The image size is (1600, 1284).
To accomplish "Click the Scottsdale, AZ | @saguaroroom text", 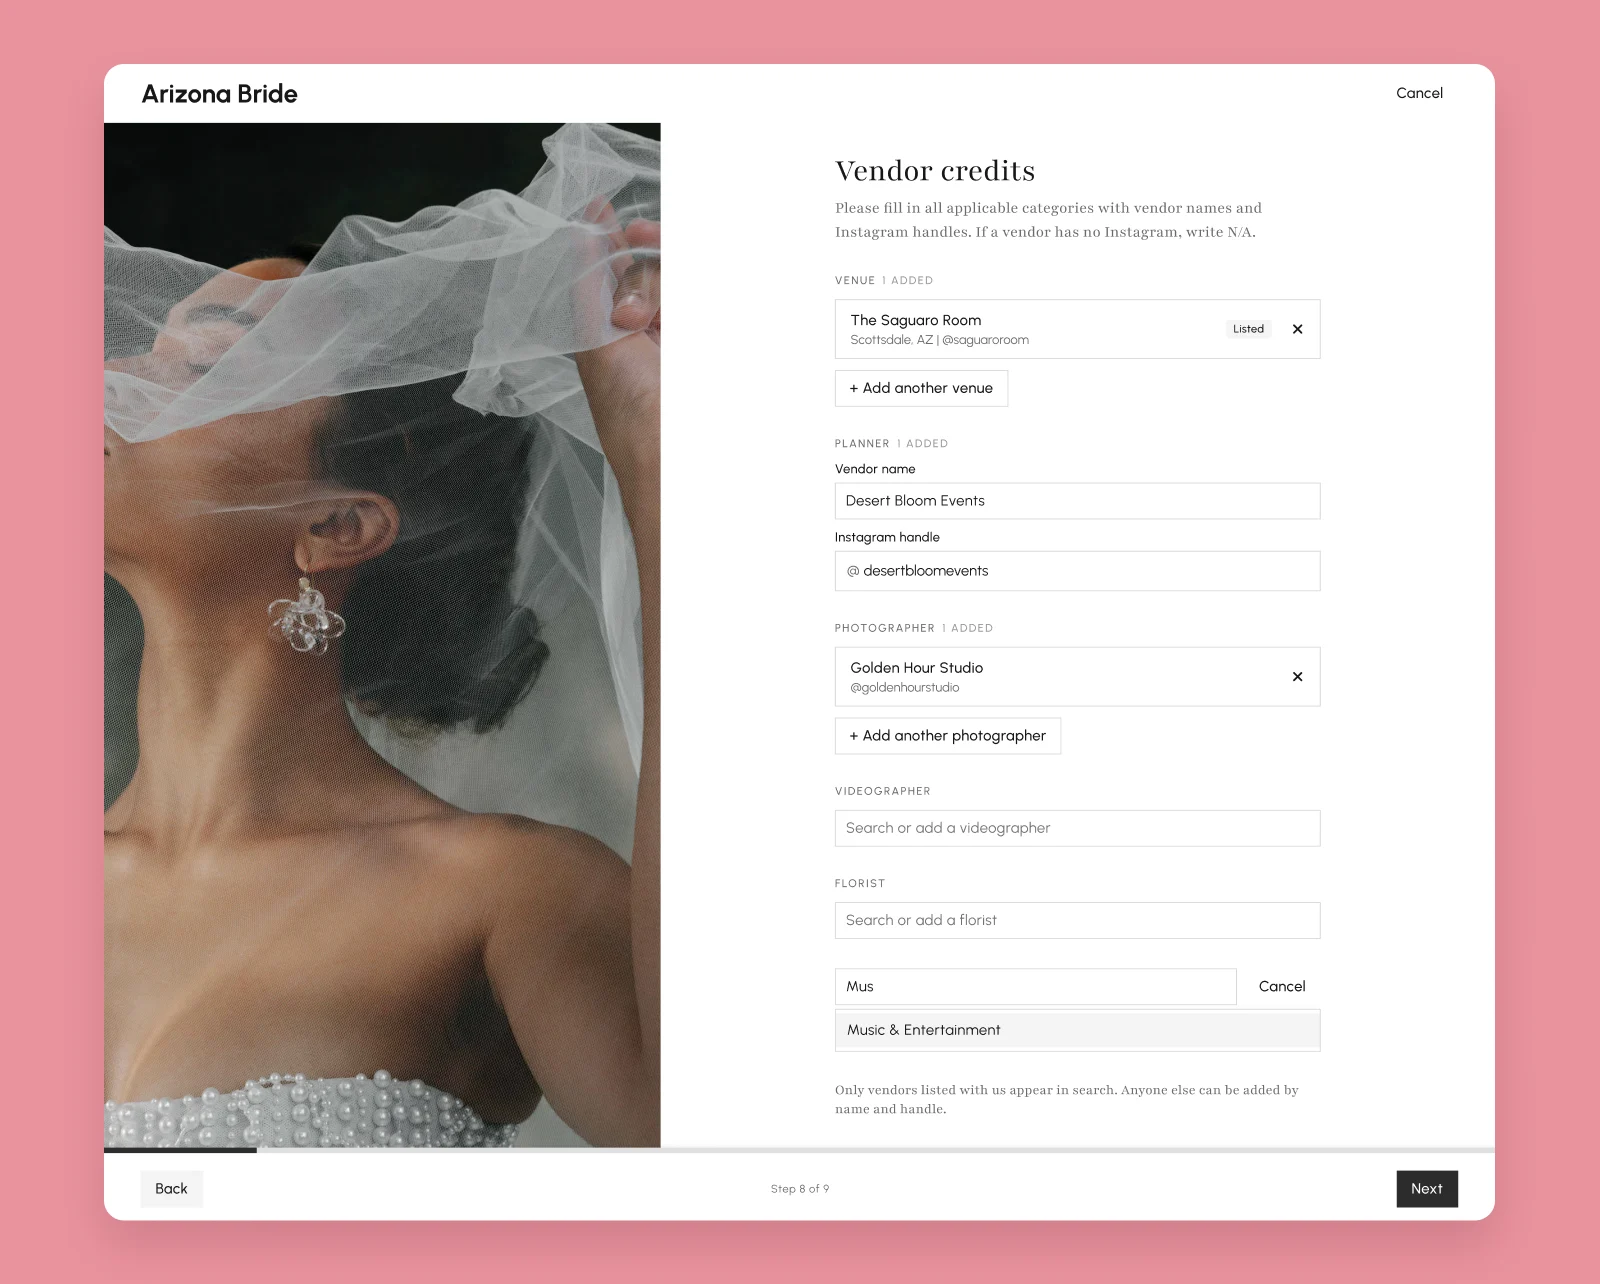I will click(940, 340).
